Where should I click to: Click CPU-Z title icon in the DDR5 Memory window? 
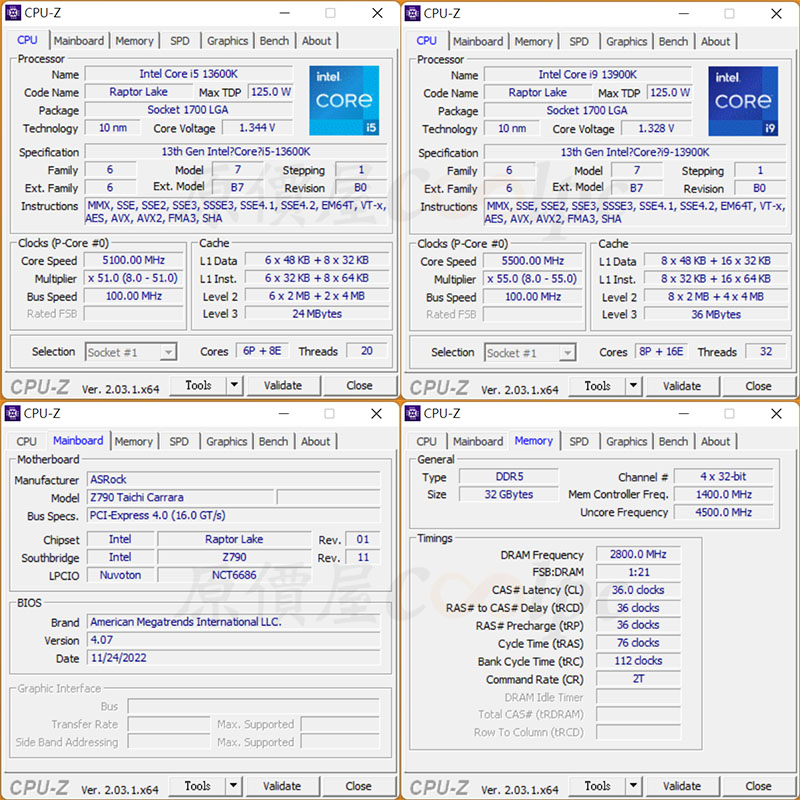(x=411, y=413)
